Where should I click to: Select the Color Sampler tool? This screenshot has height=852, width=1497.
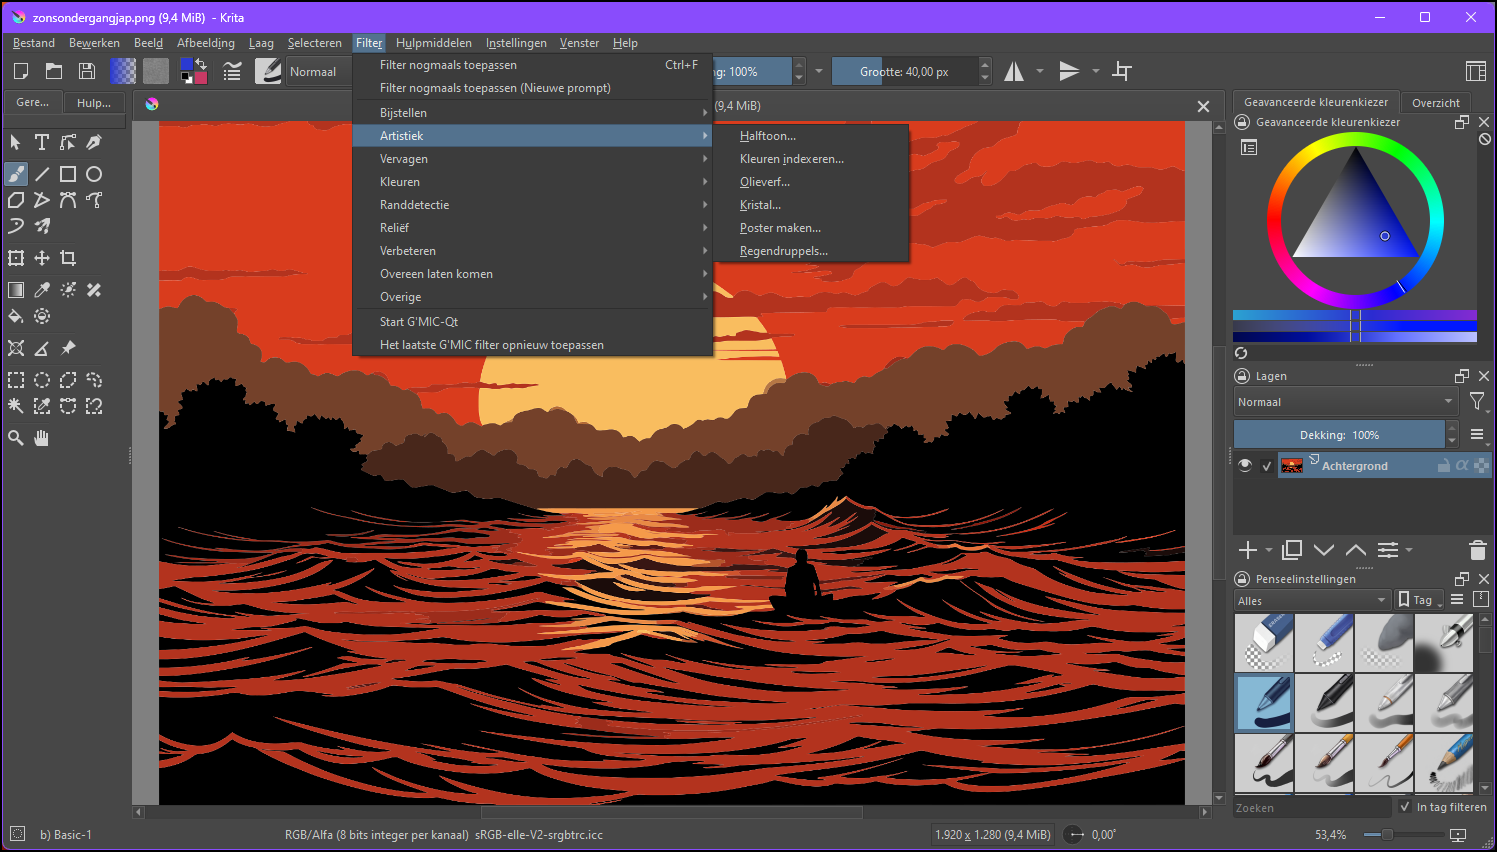point(42,289)
